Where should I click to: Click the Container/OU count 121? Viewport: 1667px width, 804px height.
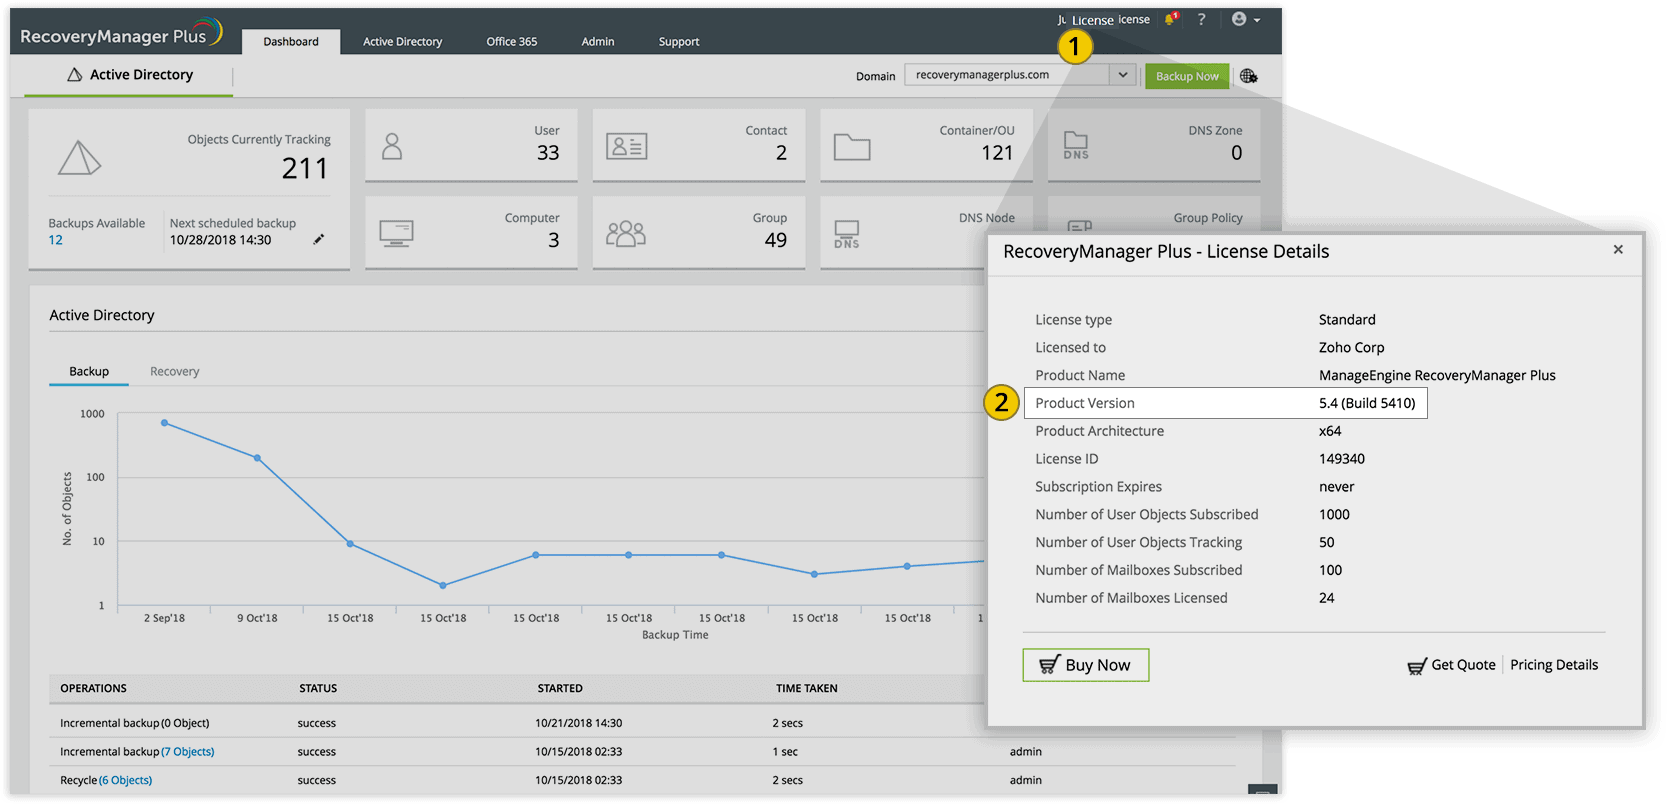coord(997,153)
